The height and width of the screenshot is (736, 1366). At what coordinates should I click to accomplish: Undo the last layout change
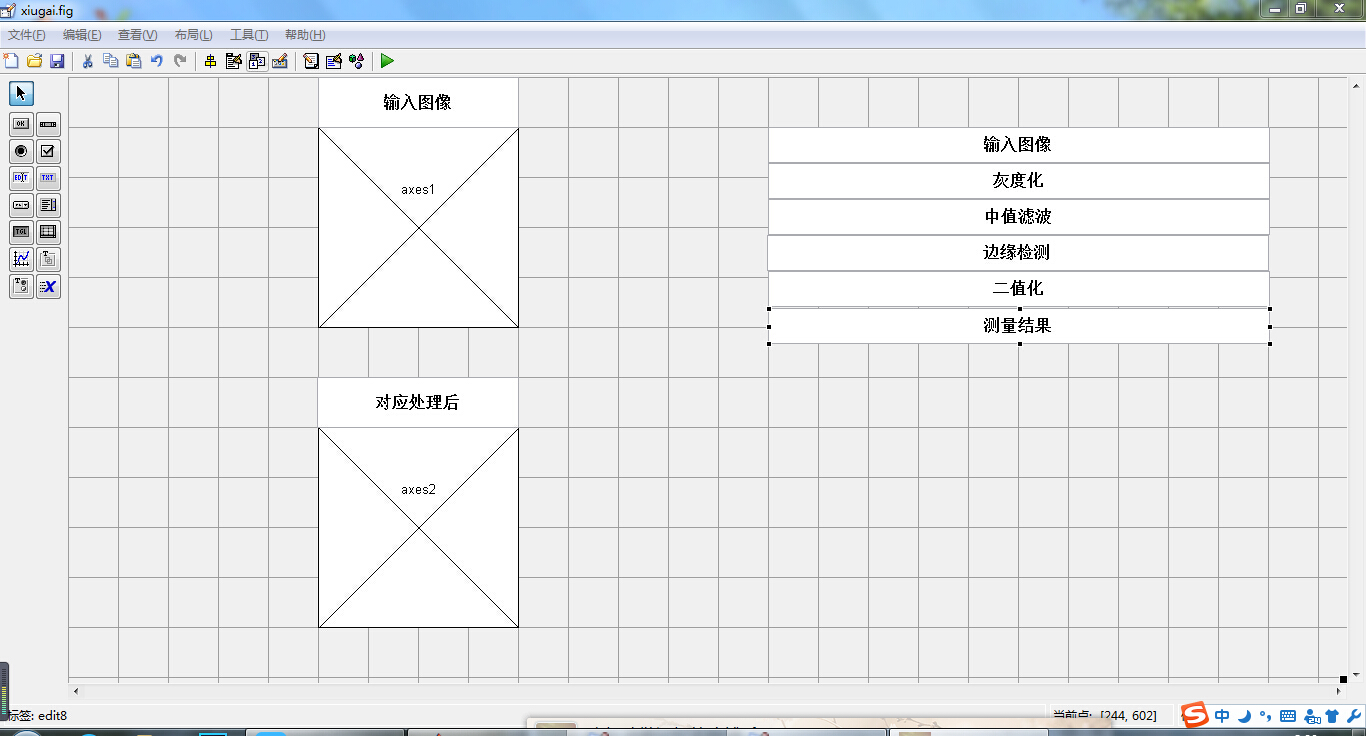pyautogui.click(x=157, y=61)
